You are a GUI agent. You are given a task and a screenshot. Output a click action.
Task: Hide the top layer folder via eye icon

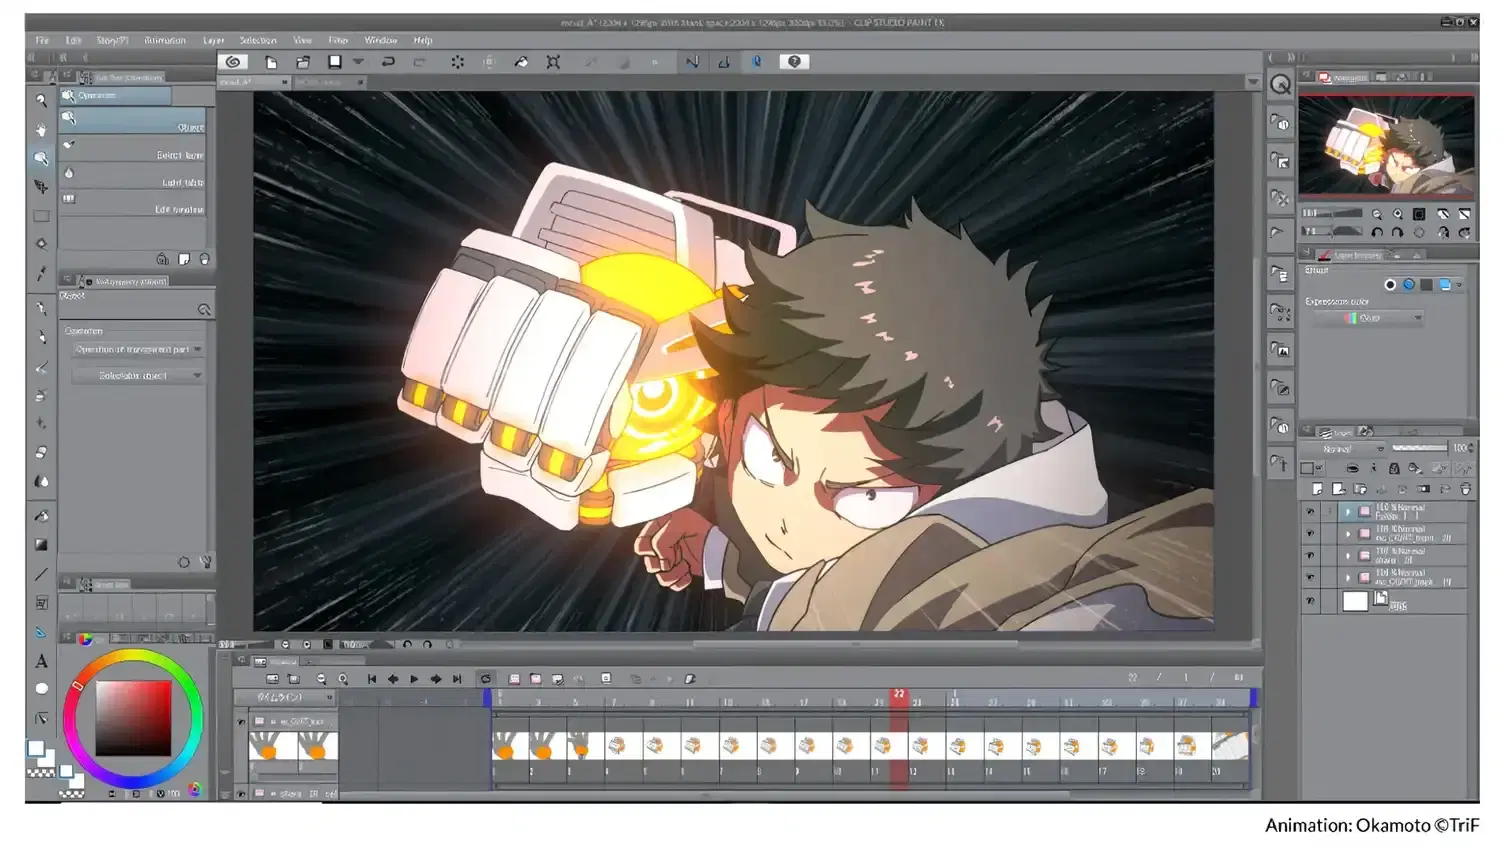point(1310,511)
